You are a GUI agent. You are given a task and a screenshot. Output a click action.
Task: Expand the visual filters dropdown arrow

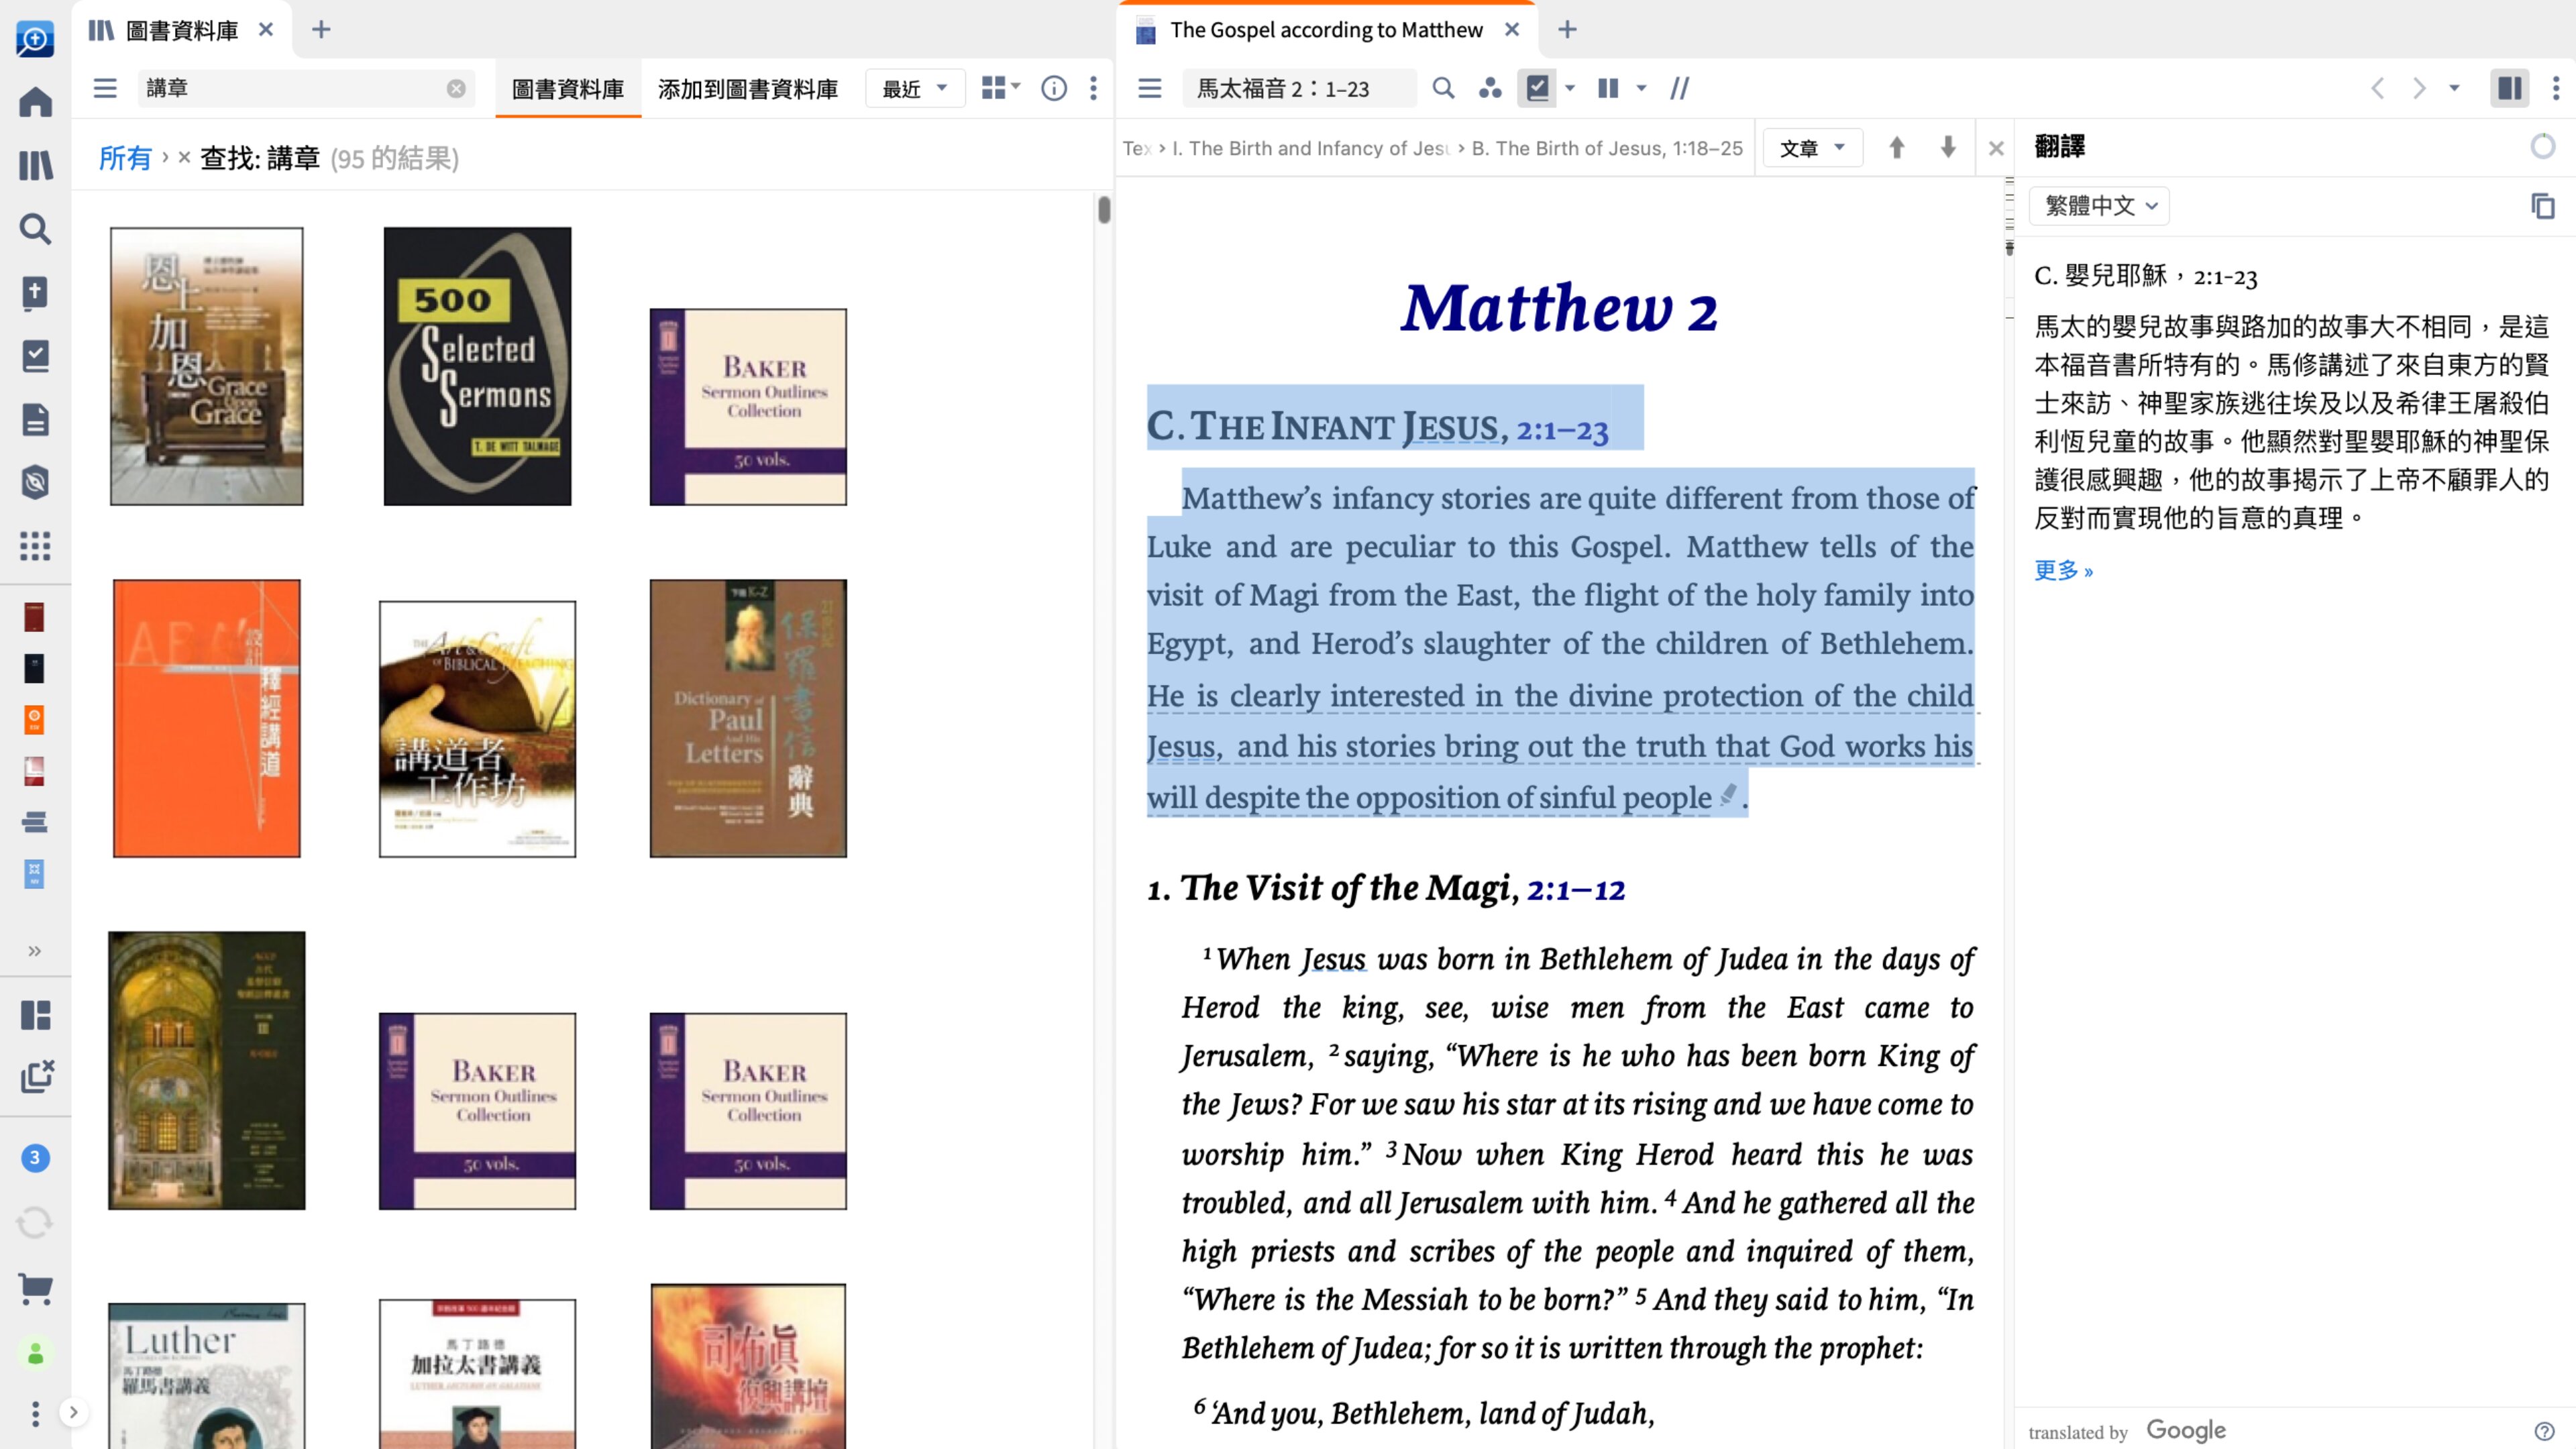coord(1570,88)
